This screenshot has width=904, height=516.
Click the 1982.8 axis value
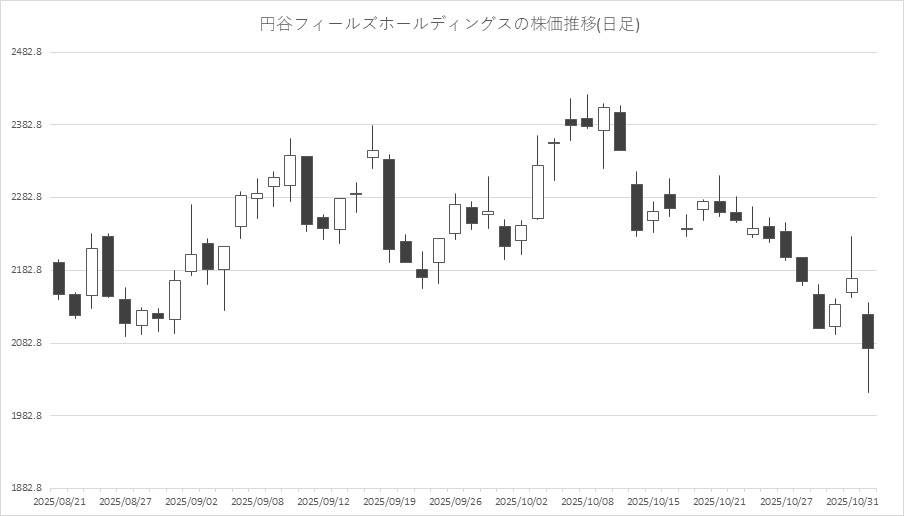tap(25, 416)
